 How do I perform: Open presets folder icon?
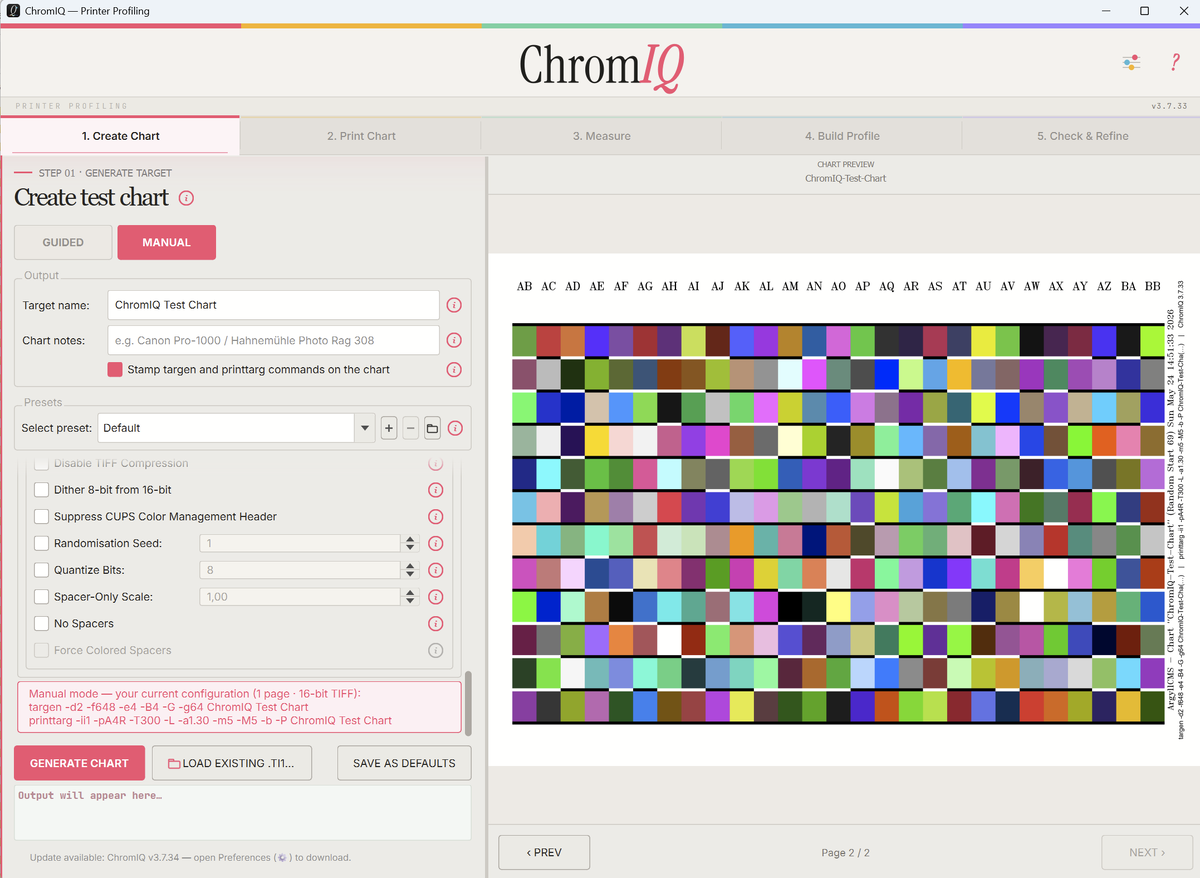tap(432, 428)
